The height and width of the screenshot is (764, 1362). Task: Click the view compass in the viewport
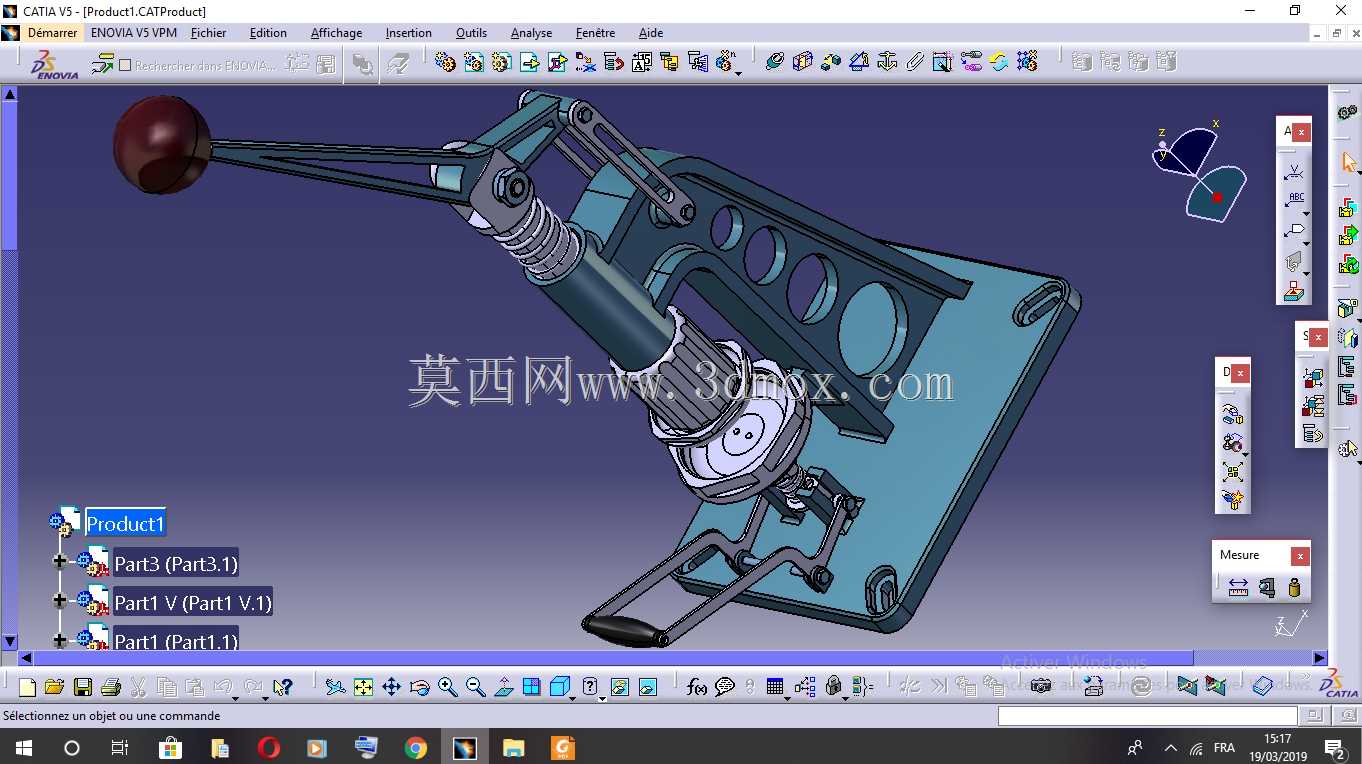tap(1200, 170)
